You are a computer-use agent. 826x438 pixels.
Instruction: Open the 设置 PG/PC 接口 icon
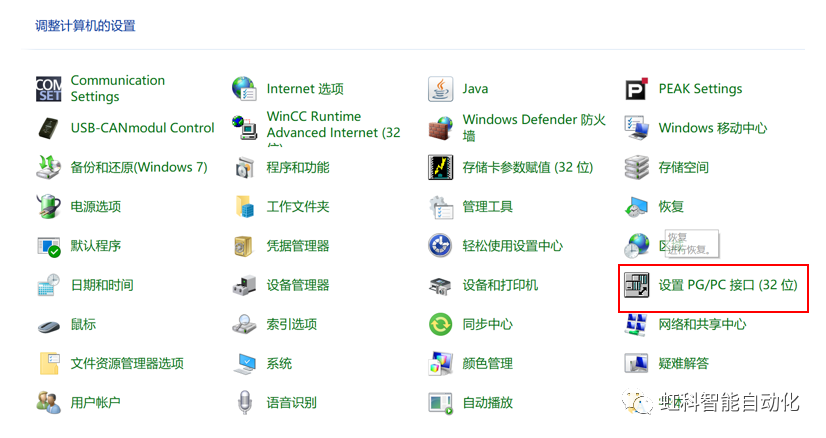click(636, 285)
